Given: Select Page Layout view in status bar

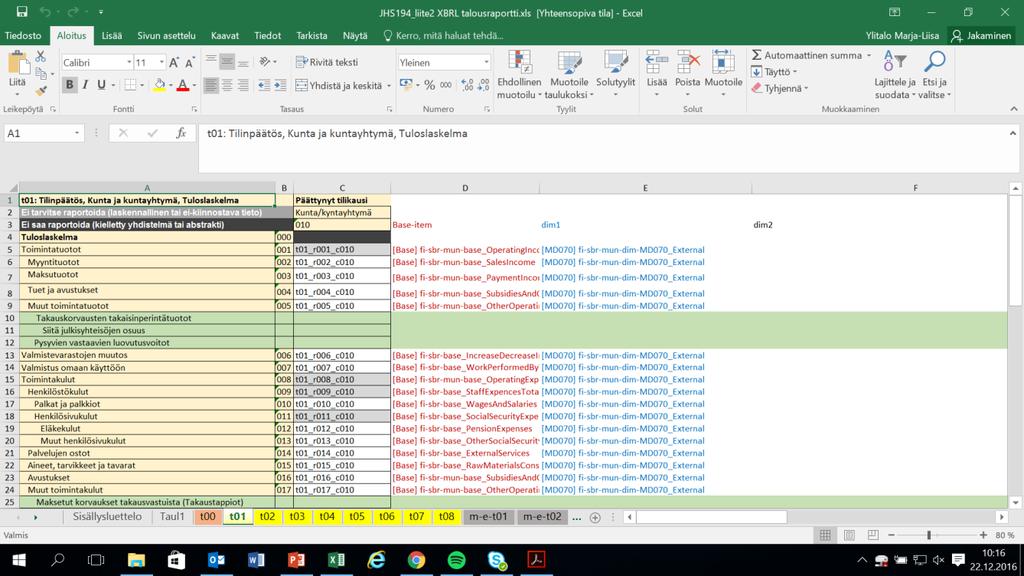Looking at the screenshot, I should (849, 535).
